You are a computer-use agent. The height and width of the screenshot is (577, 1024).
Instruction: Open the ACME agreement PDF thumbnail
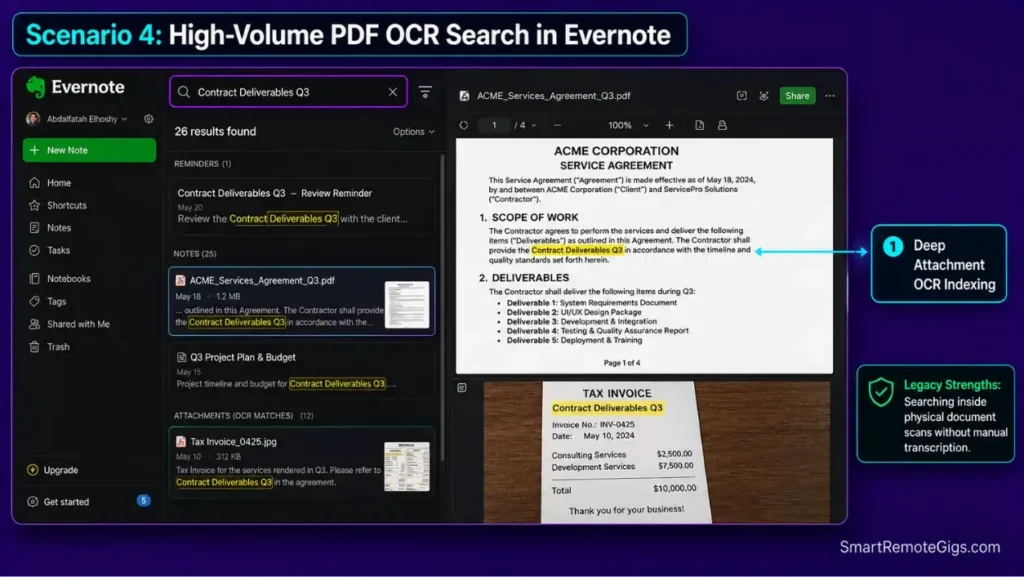pyautogui.click(x=406, y=304)
